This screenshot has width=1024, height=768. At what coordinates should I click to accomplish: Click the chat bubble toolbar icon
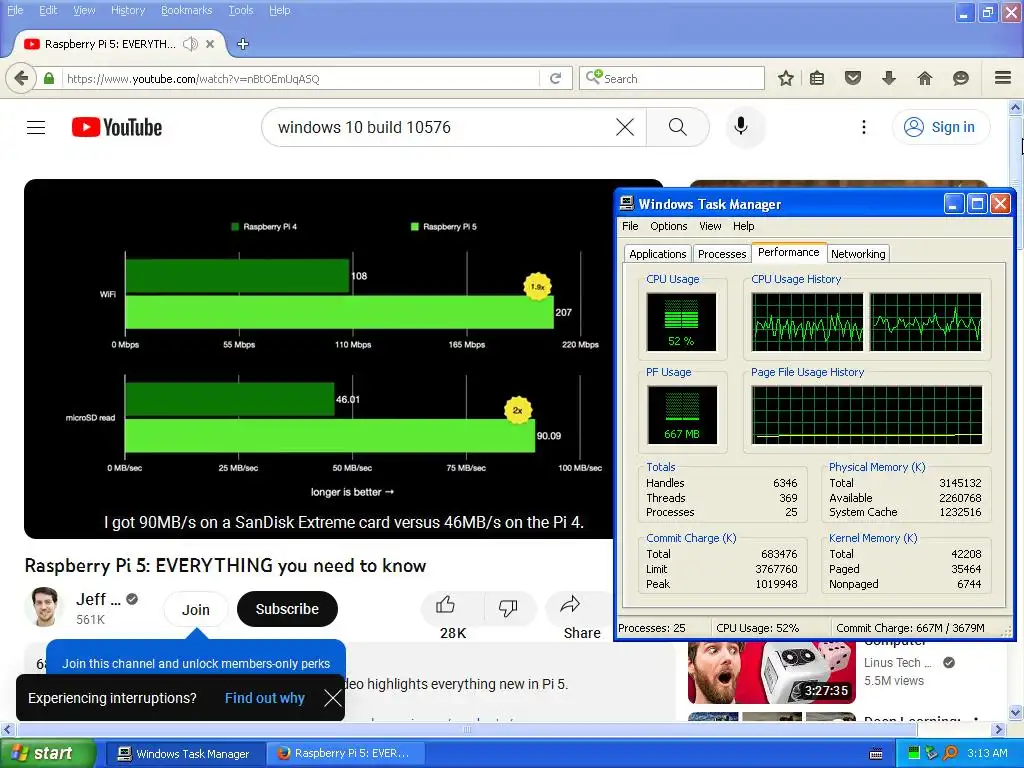click(x=961, y=78)
